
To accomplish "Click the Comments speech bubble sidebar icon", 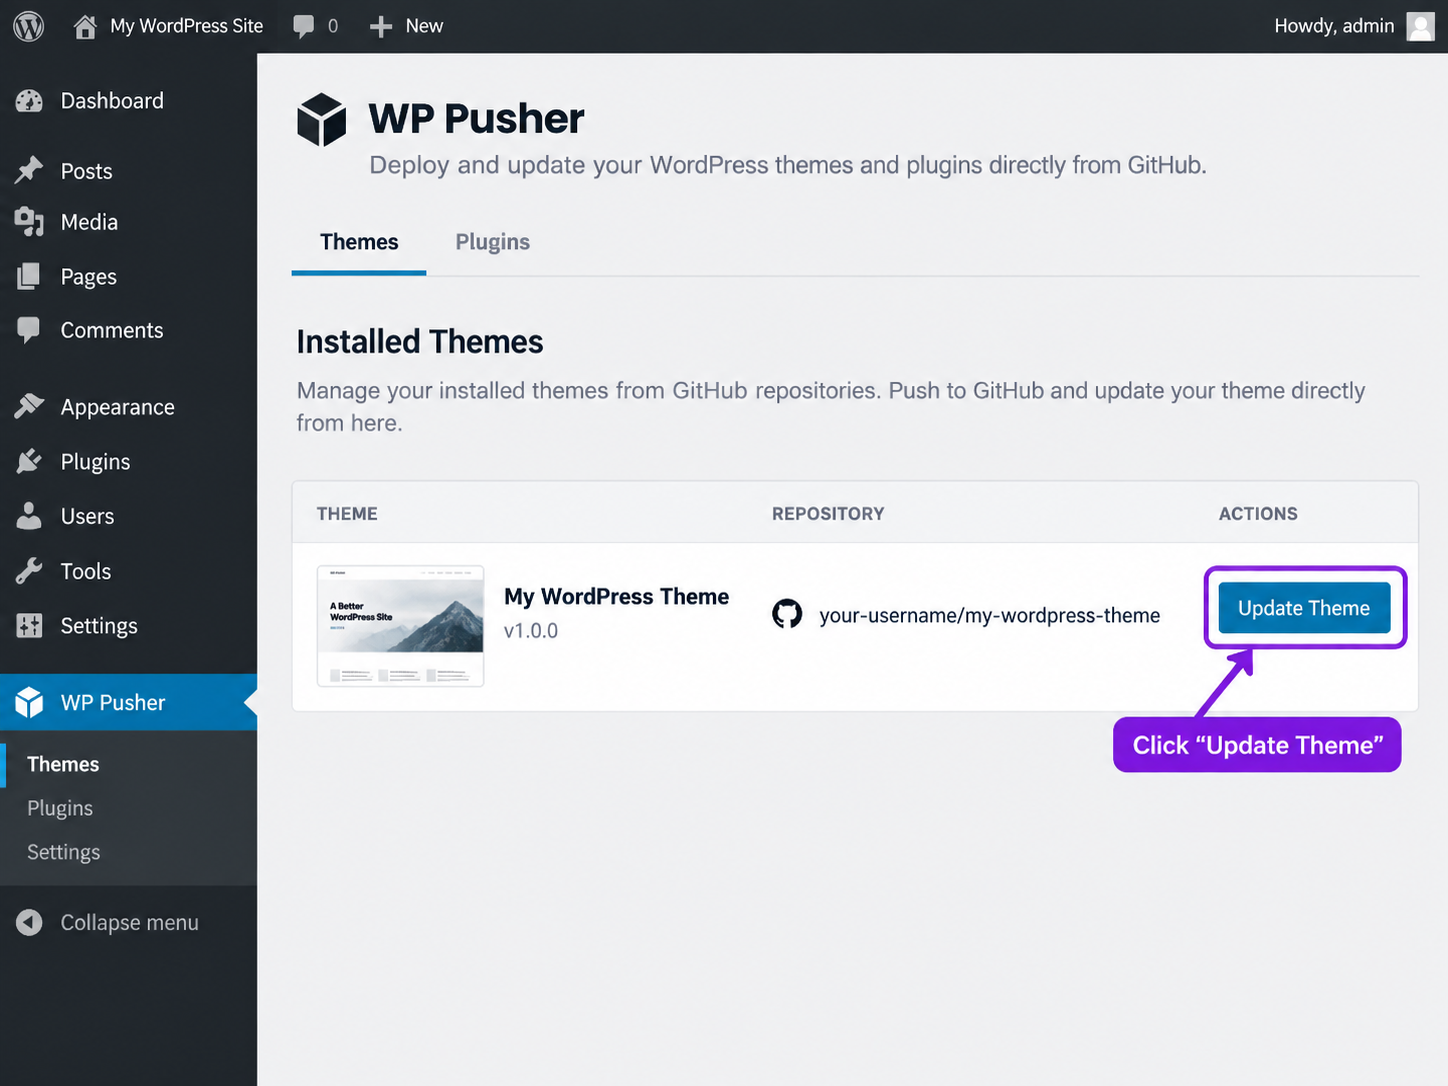I will pyautogui.click(x=29, y=330).
